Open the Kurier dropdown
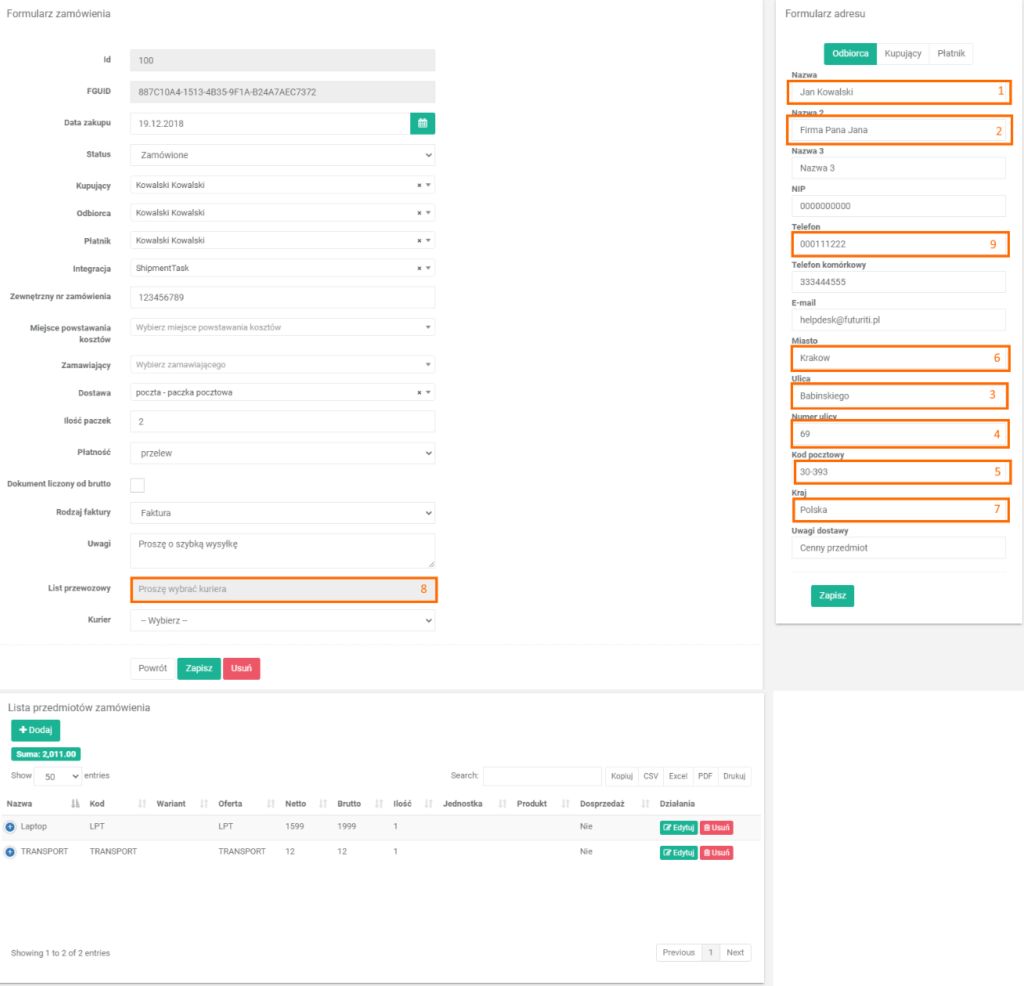Viewport: 1024px width, 986px height. [x=282, y=621]
